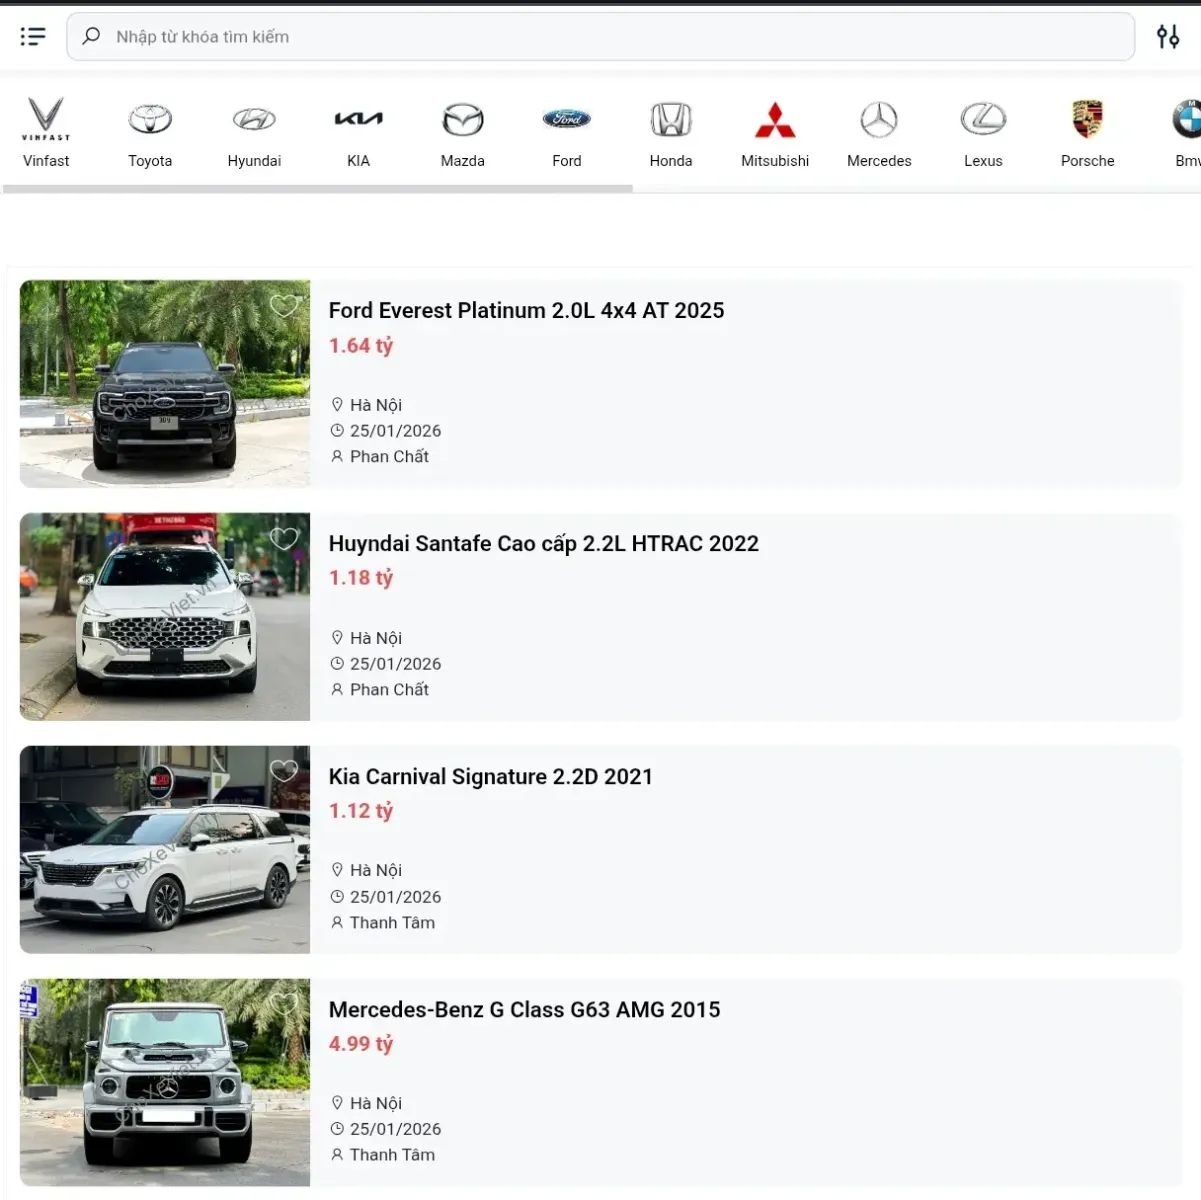This screenshot has width=1201, height=1200.
Task: Select the Vinfast brand logo
Action: [46, 120]
